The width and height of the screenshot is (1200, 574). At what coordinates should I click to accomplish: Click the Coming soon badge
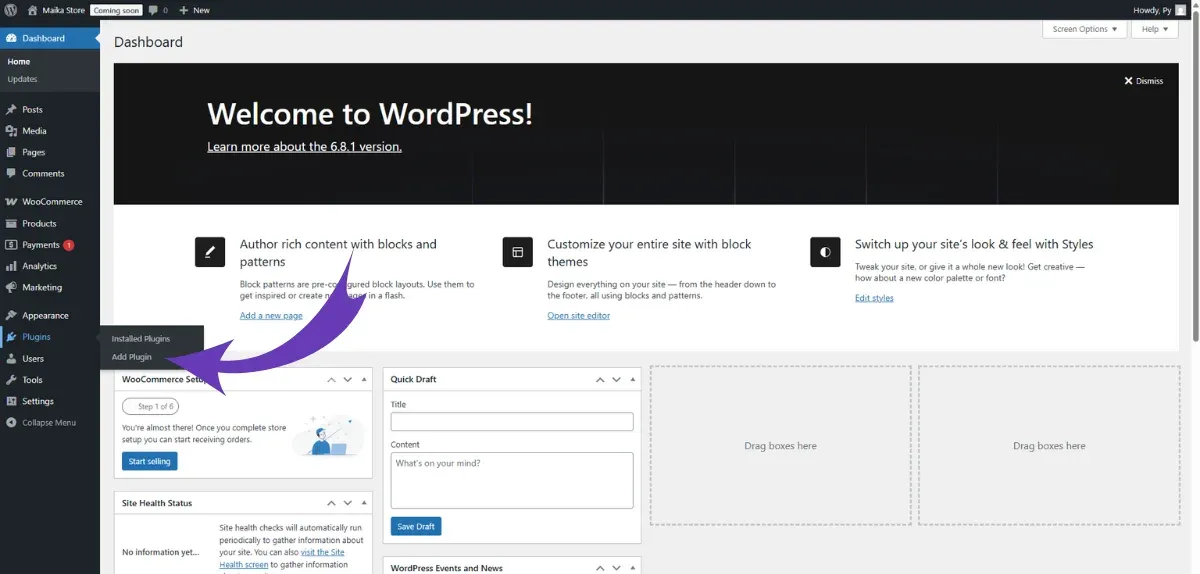coord(116,10)
